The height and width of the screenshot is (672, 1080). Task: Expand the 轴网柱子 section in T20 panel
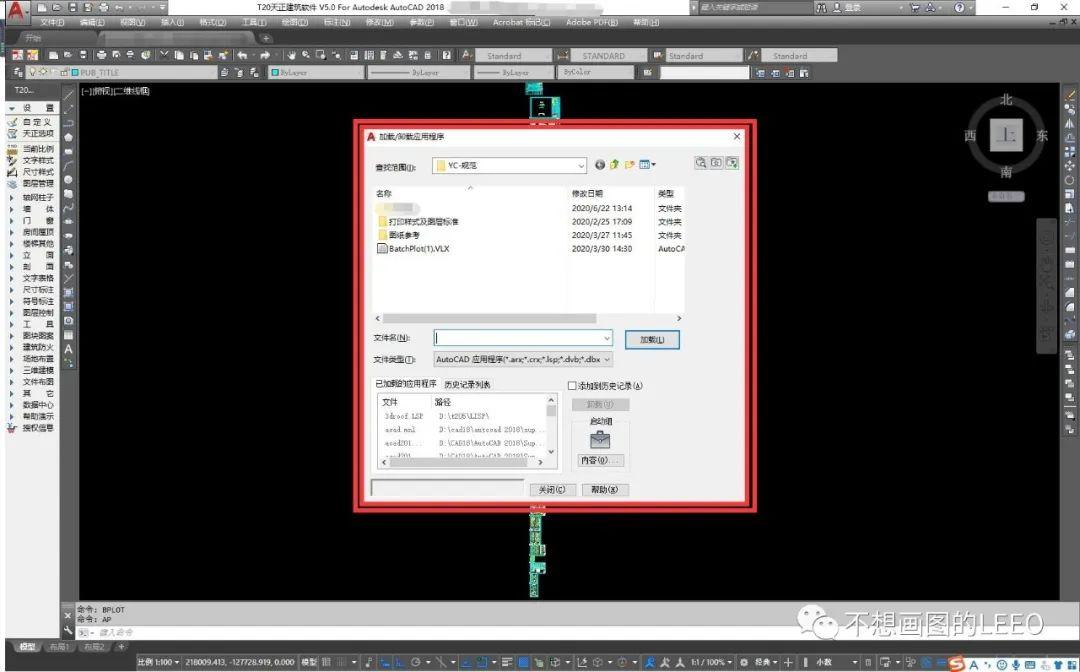[x=11, y=198]
